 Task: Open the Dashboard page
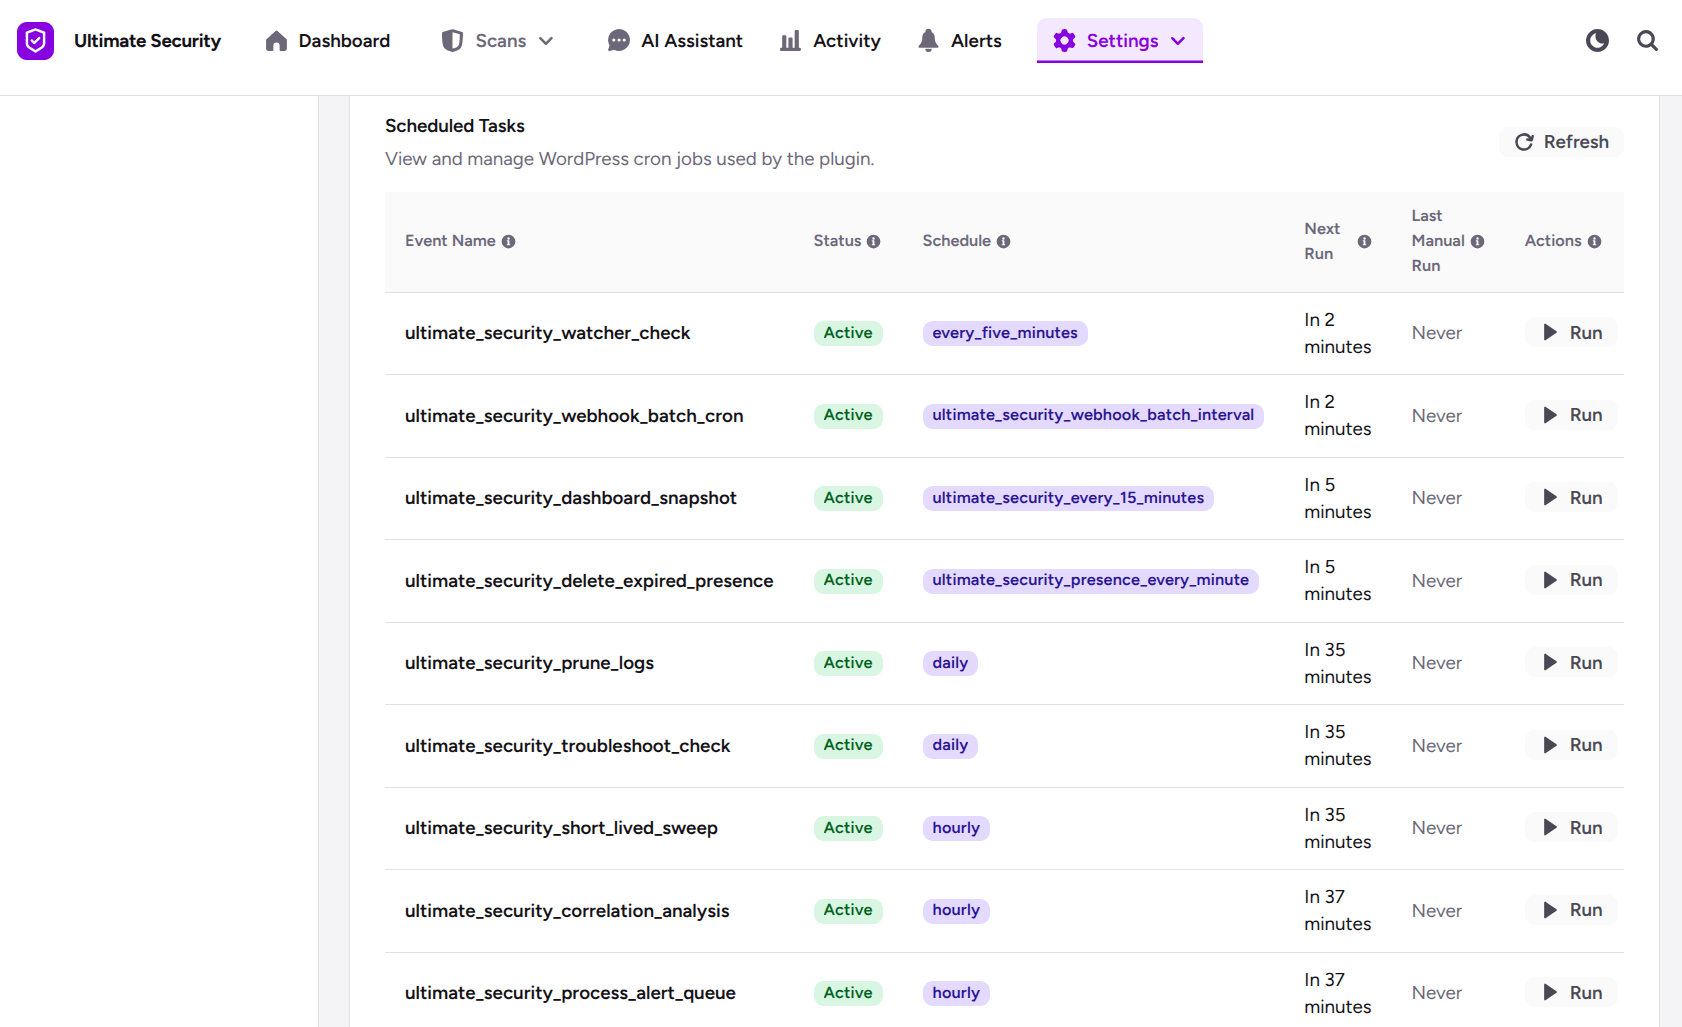coord(327,41)
